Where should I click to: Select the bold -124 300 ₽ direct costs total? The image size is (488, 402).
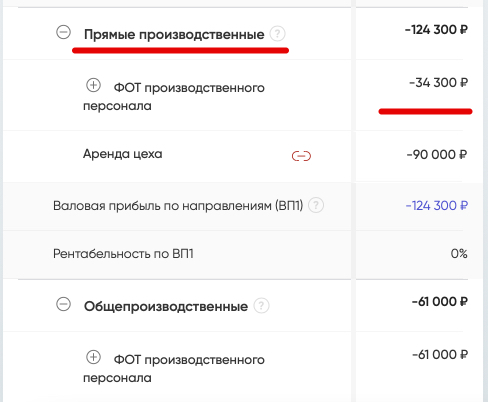tap(436, 30)
